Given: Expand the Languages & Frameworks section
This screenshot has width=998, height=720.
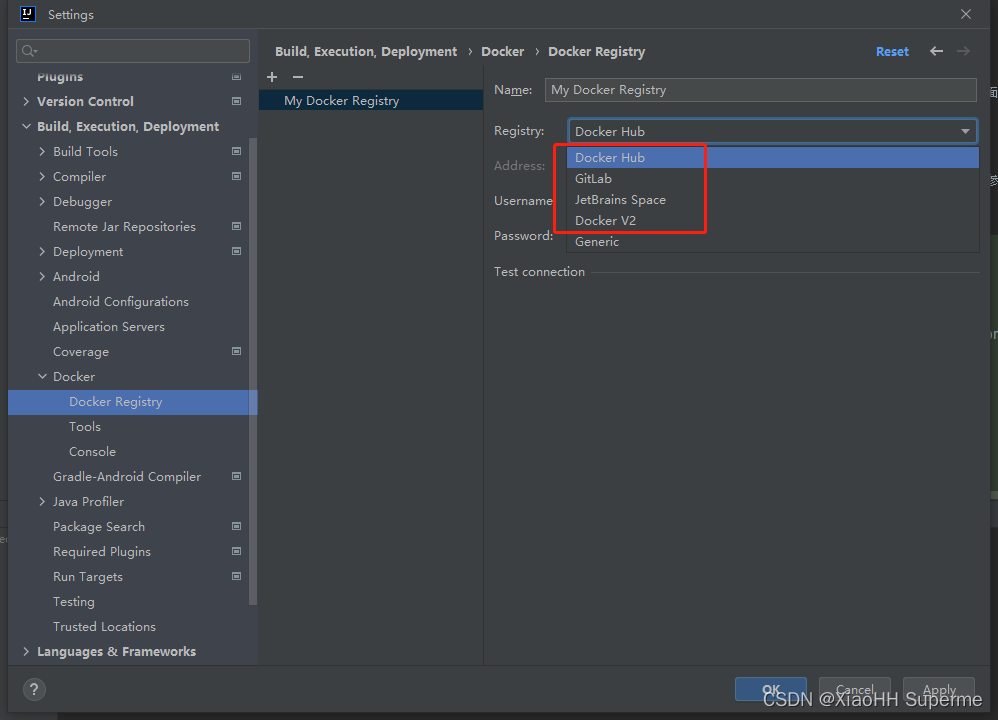Looking at the screenshot, I should click(25, 651).
